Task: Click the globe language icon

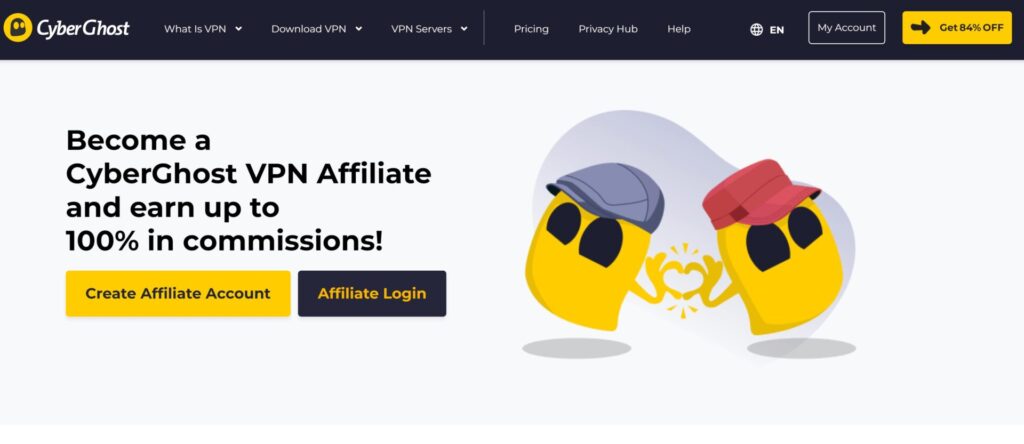Action: pyautogui.click(x=756, y=29)
